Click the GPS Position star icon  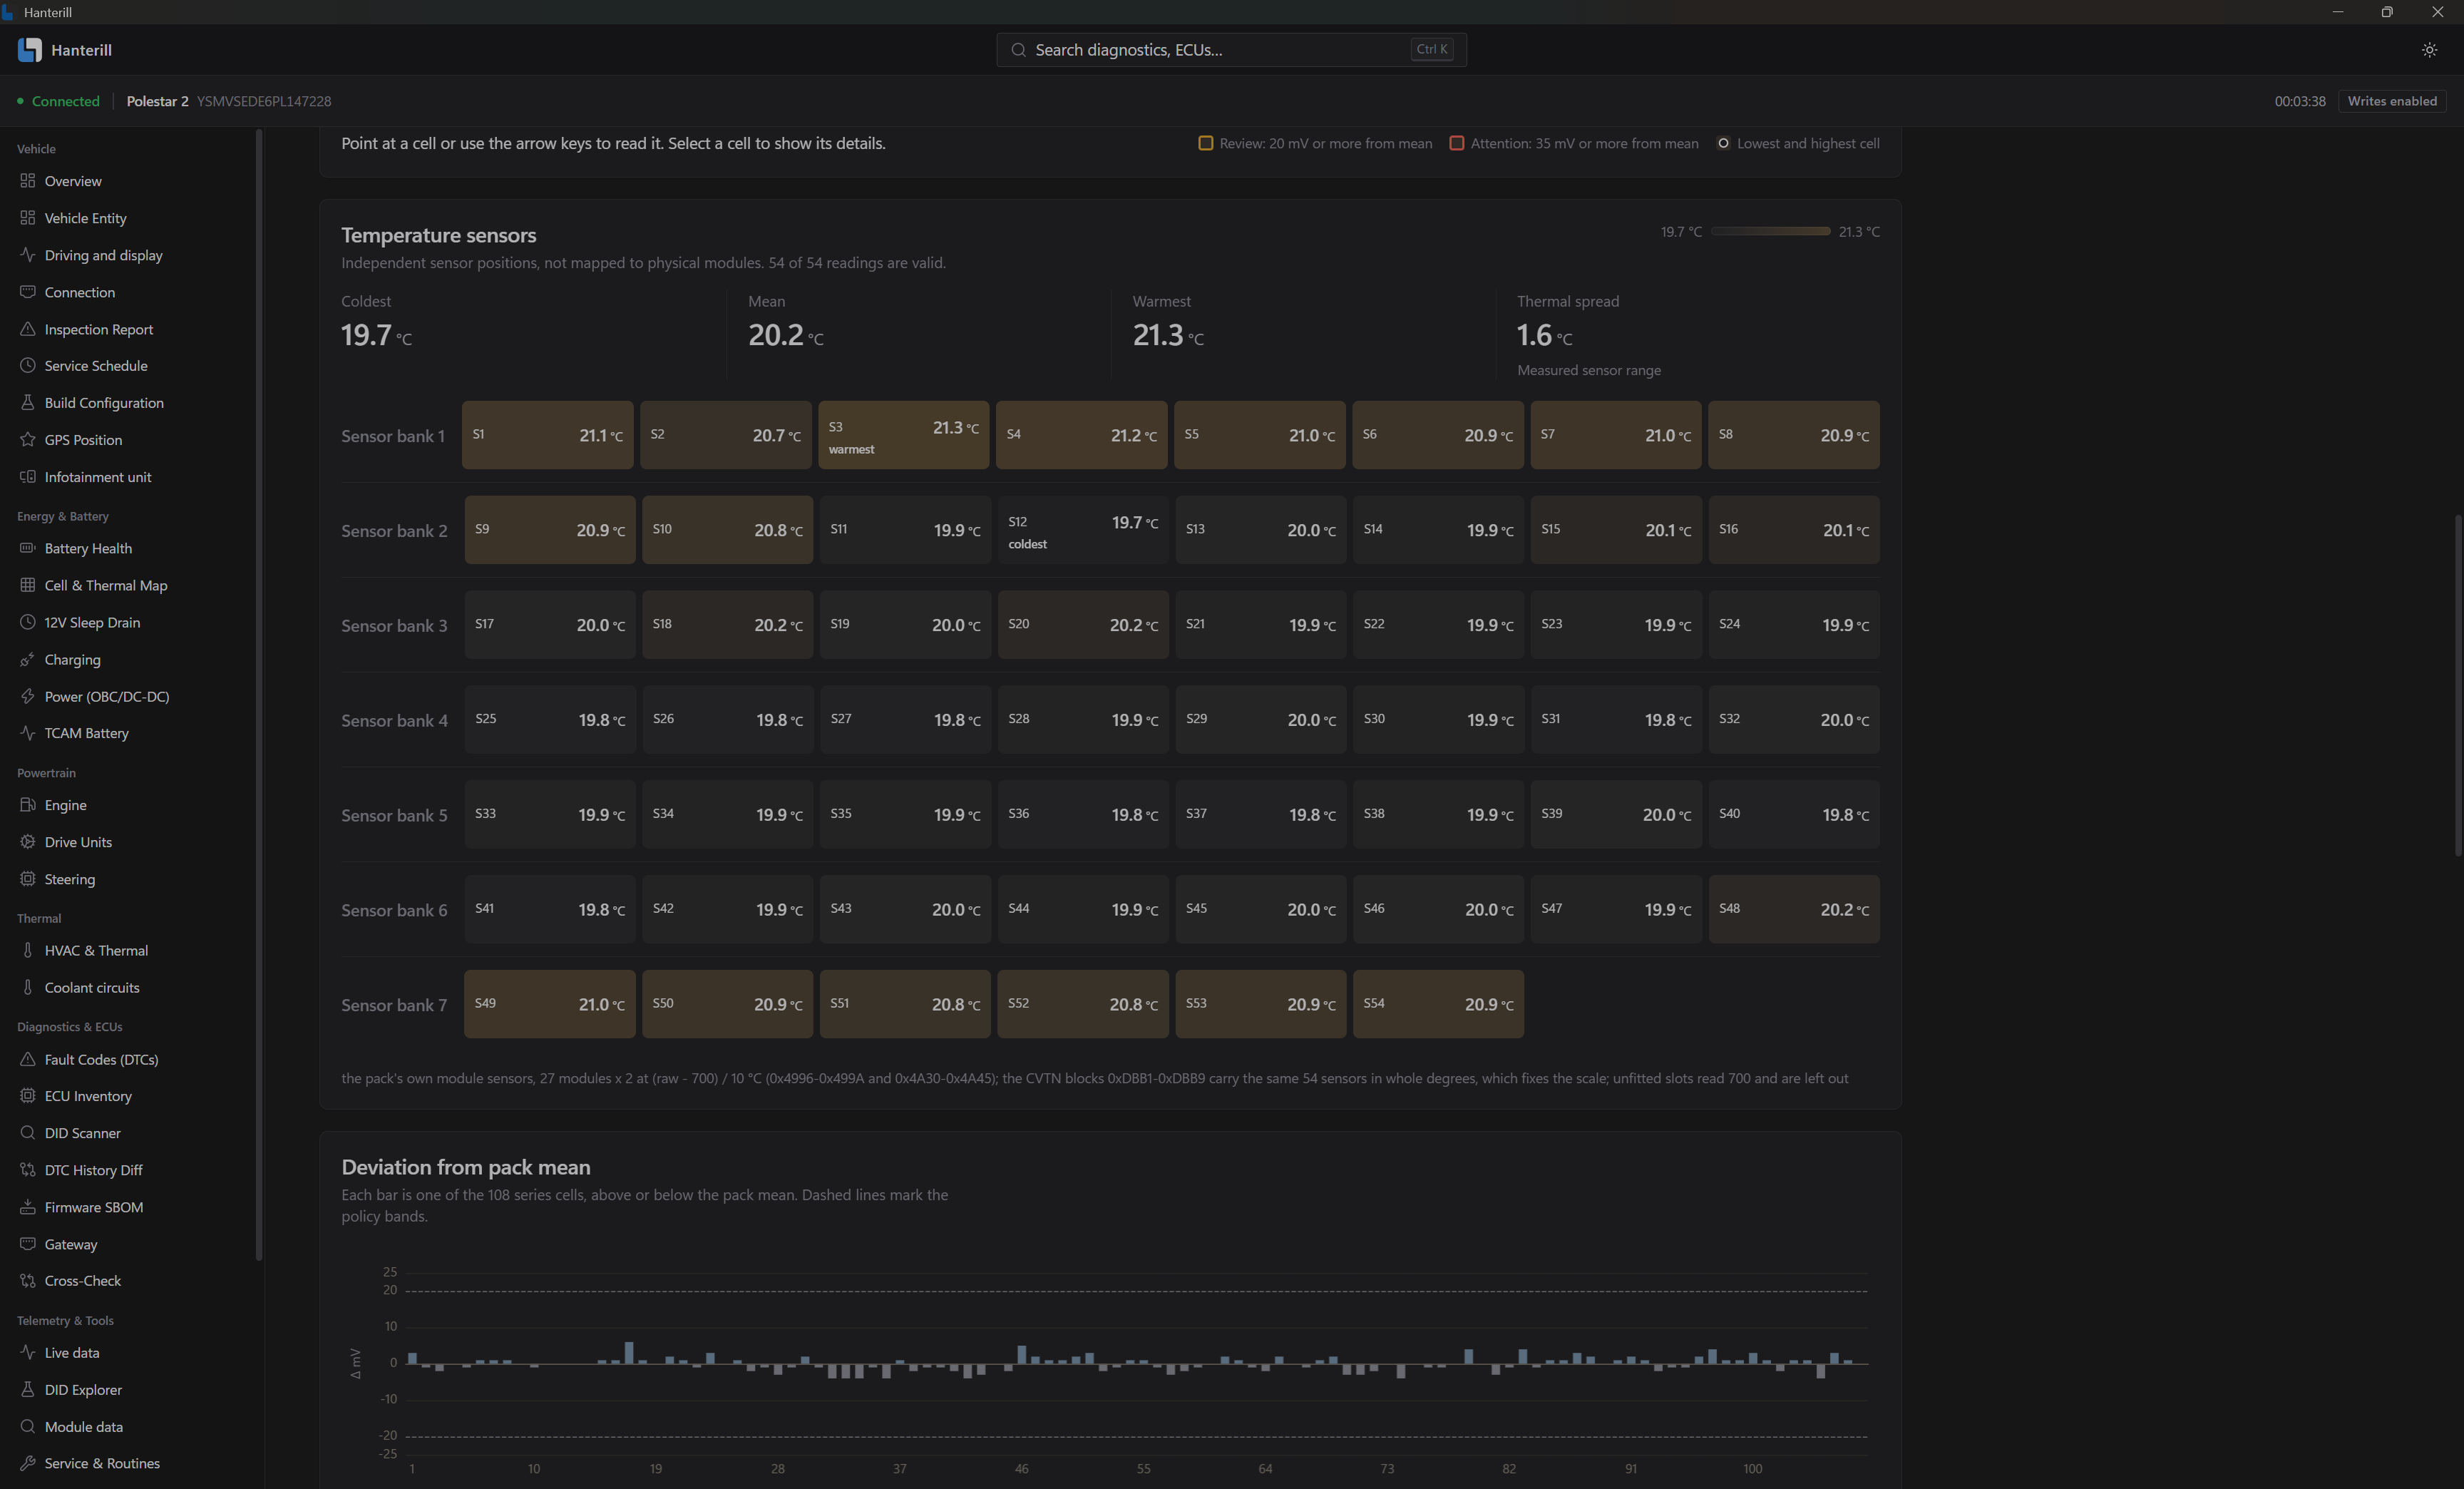[27, 439]
